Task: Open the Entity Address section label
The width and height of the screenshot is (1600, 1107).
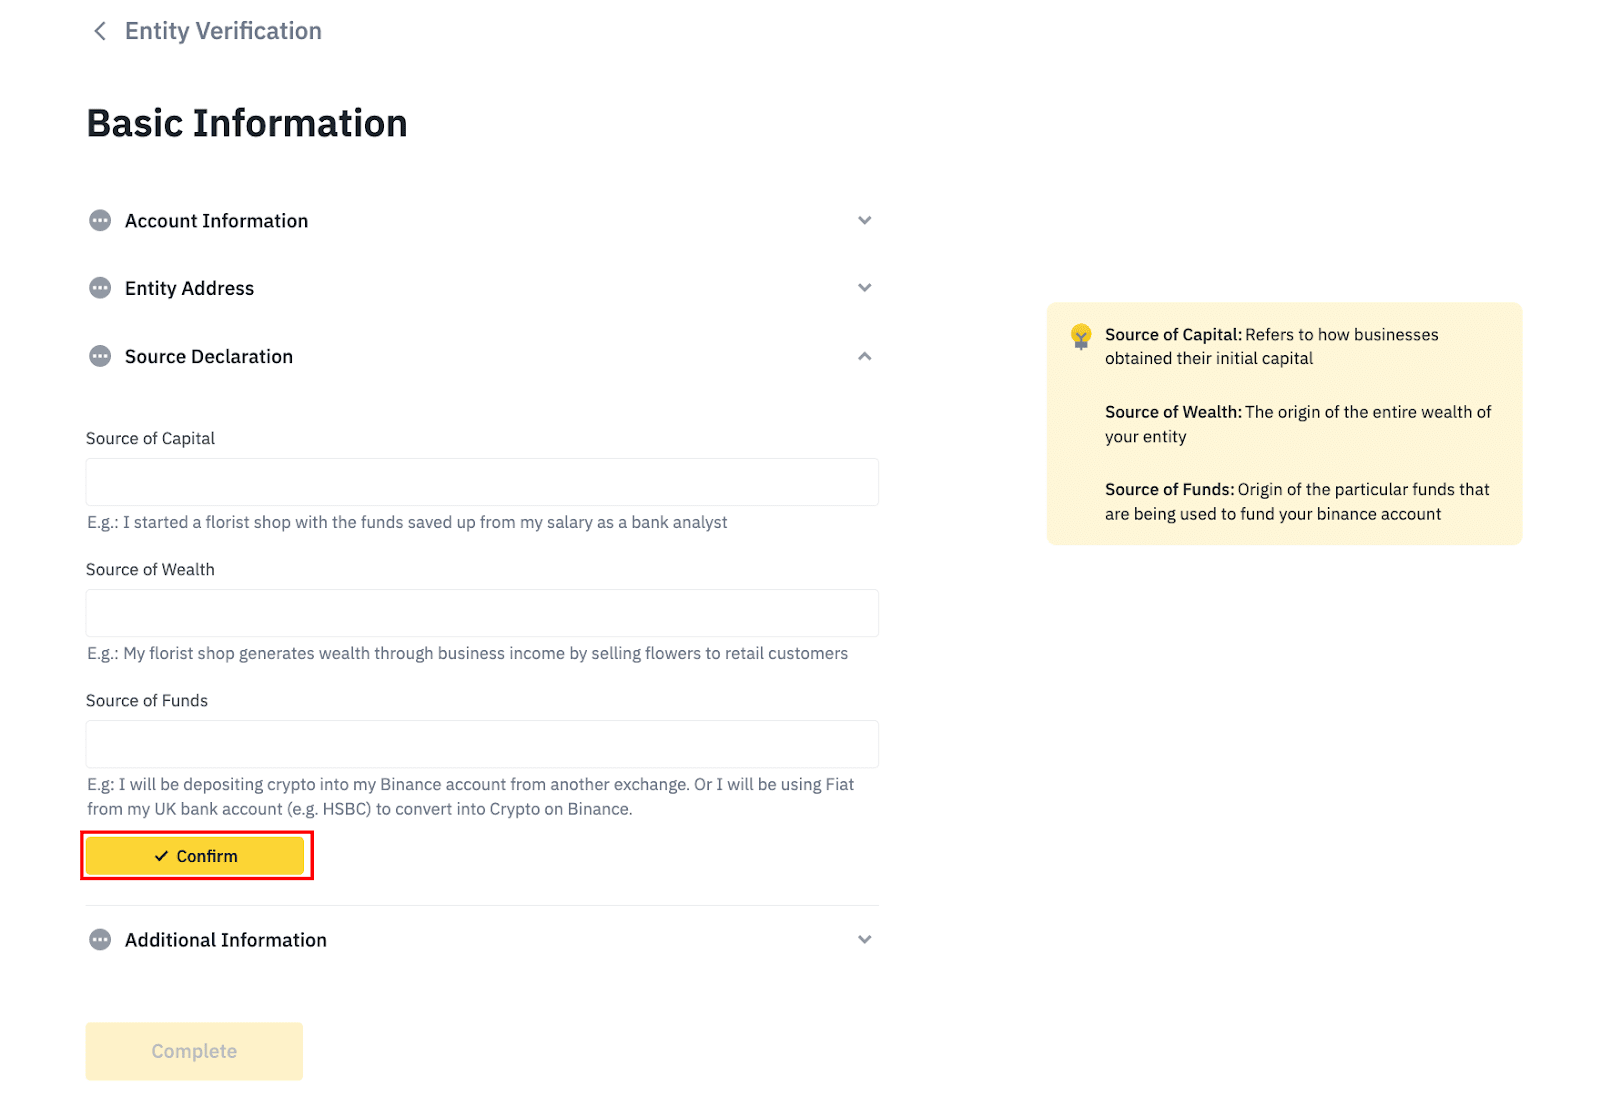Action: pyautogui.click(x=189, y=289)
